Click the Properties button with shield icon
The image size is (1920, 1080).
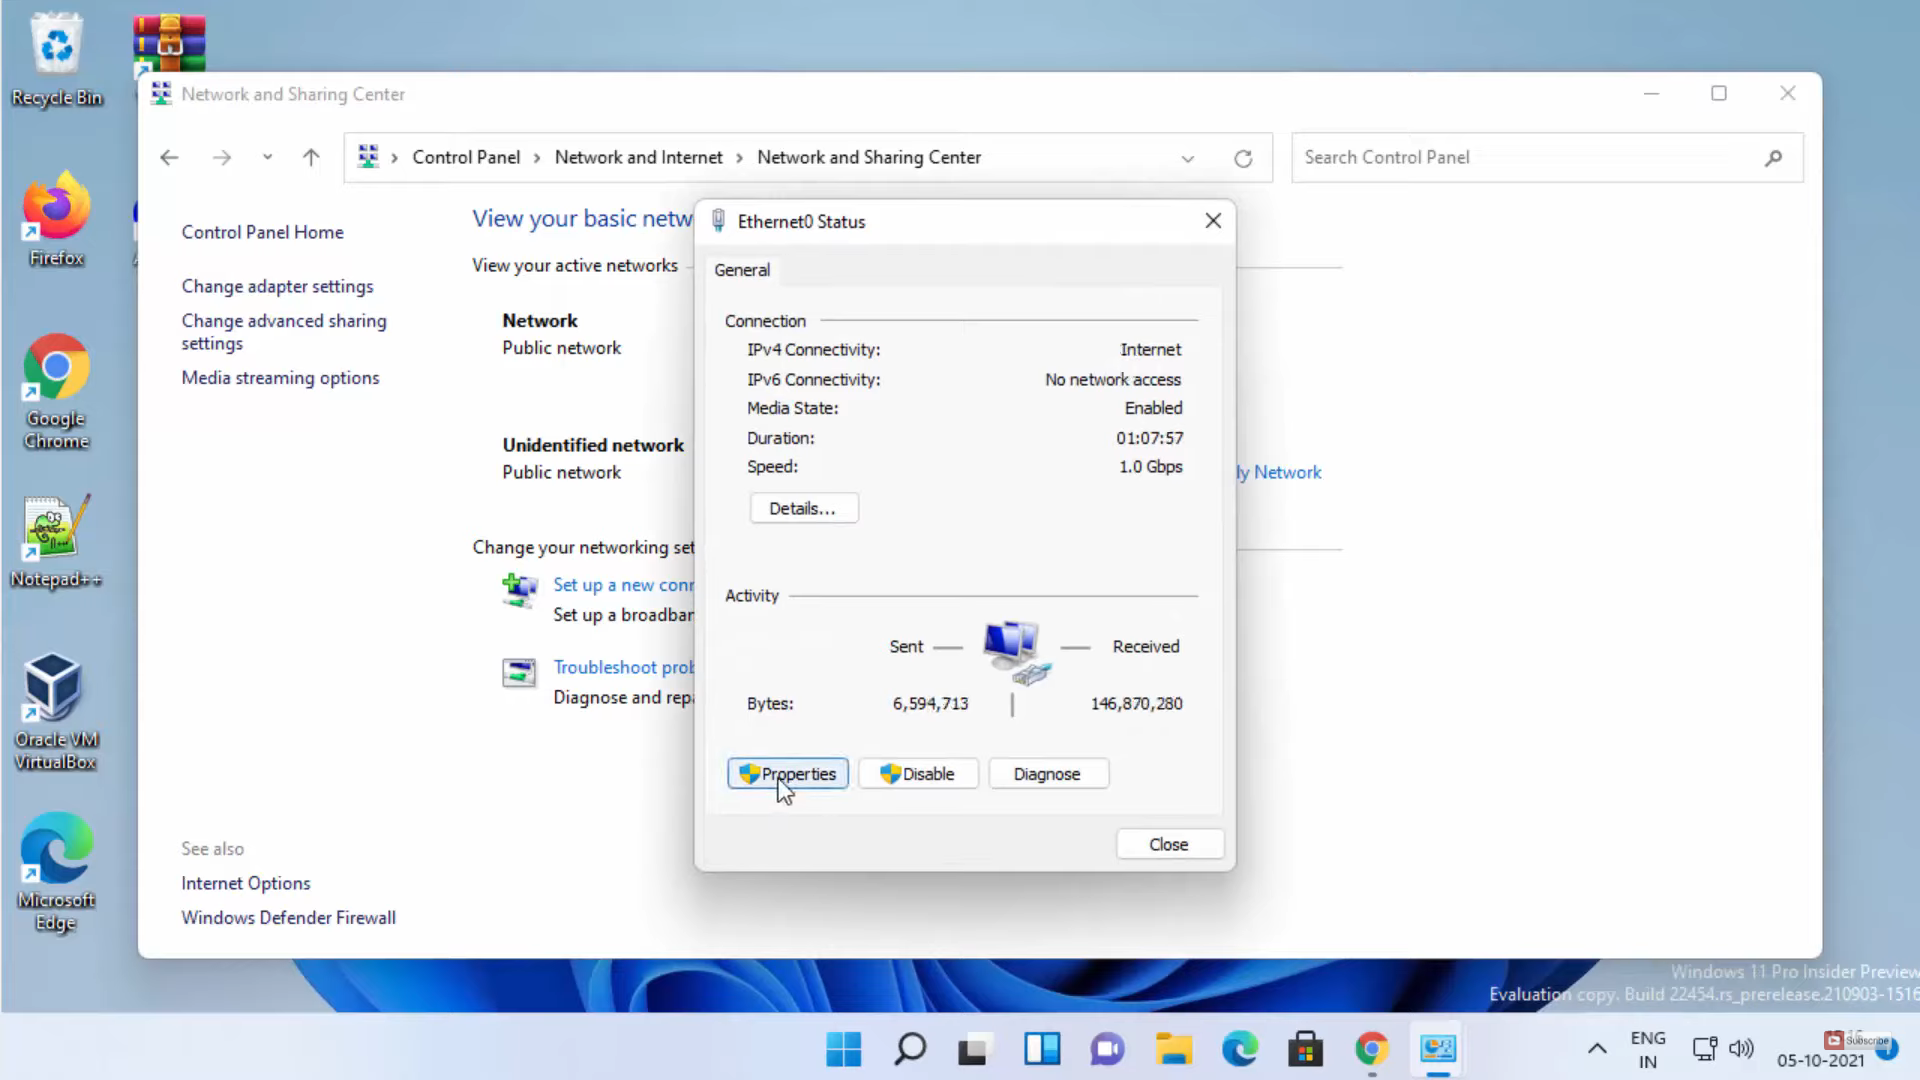point(788,774)
